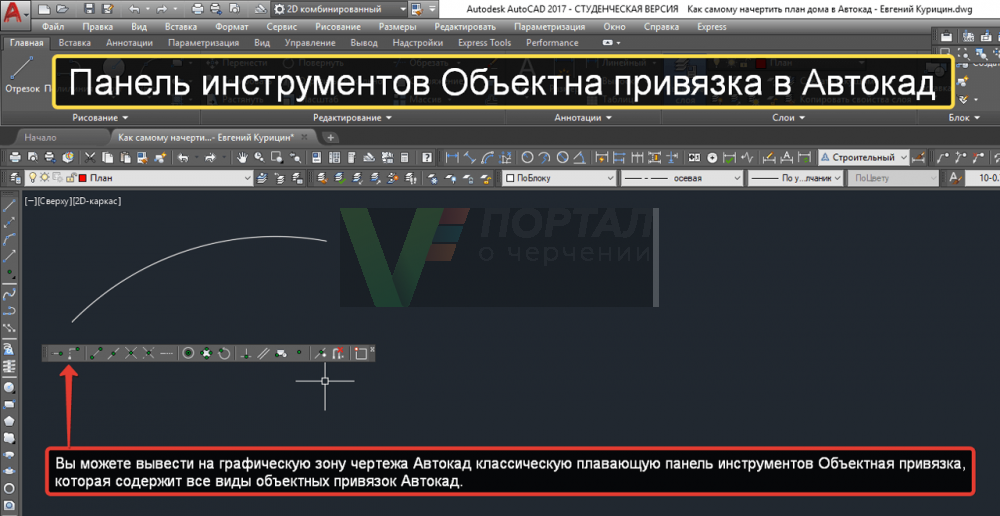Toggle the layer freeze sun icon
The width and height of the screenshot is (1000, 516).
point(44,178)
